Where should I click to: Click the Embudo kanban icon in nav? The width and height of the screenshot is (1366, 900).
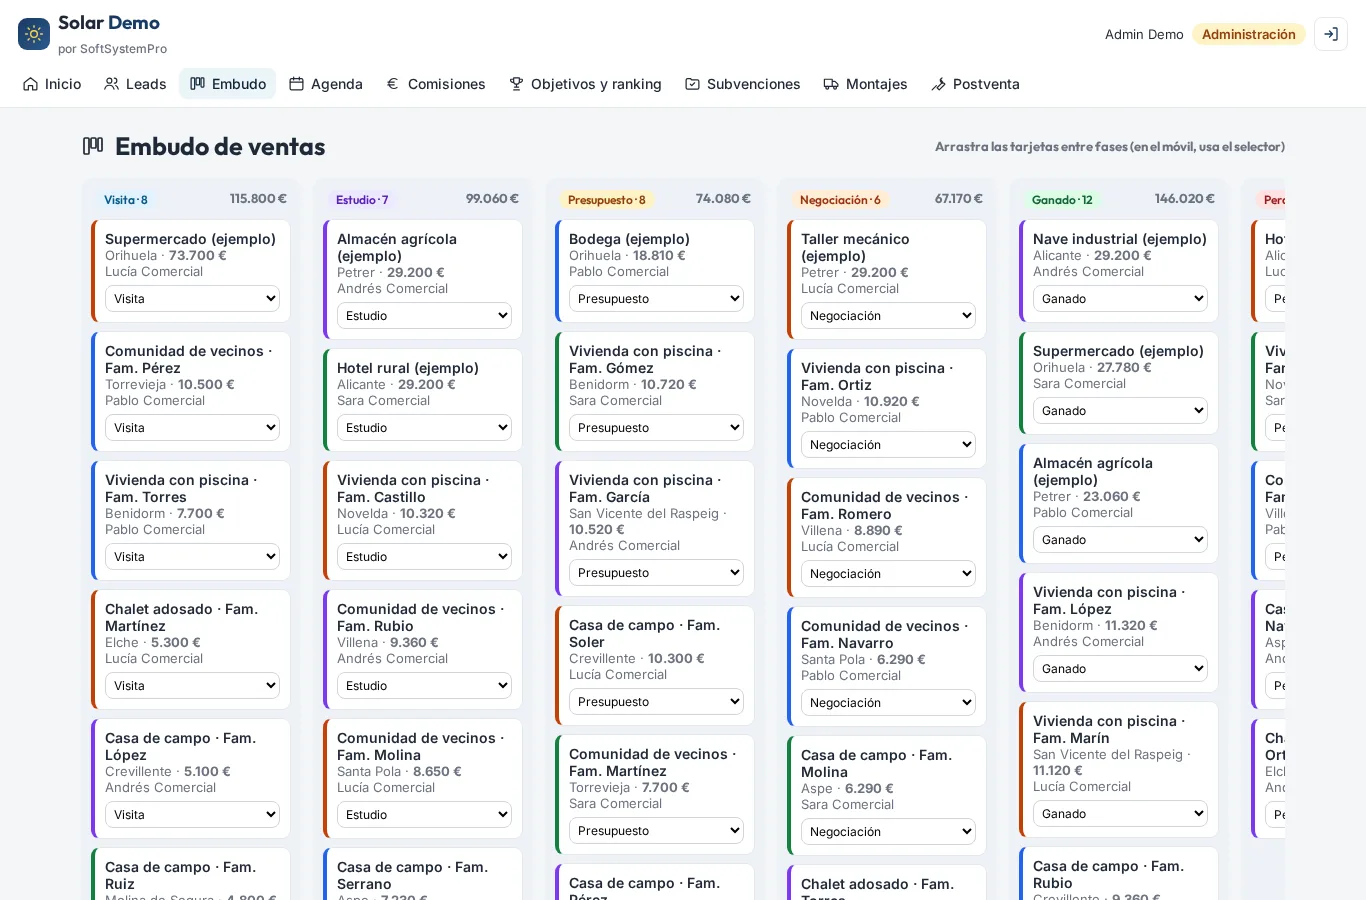(x=198, y=84)
